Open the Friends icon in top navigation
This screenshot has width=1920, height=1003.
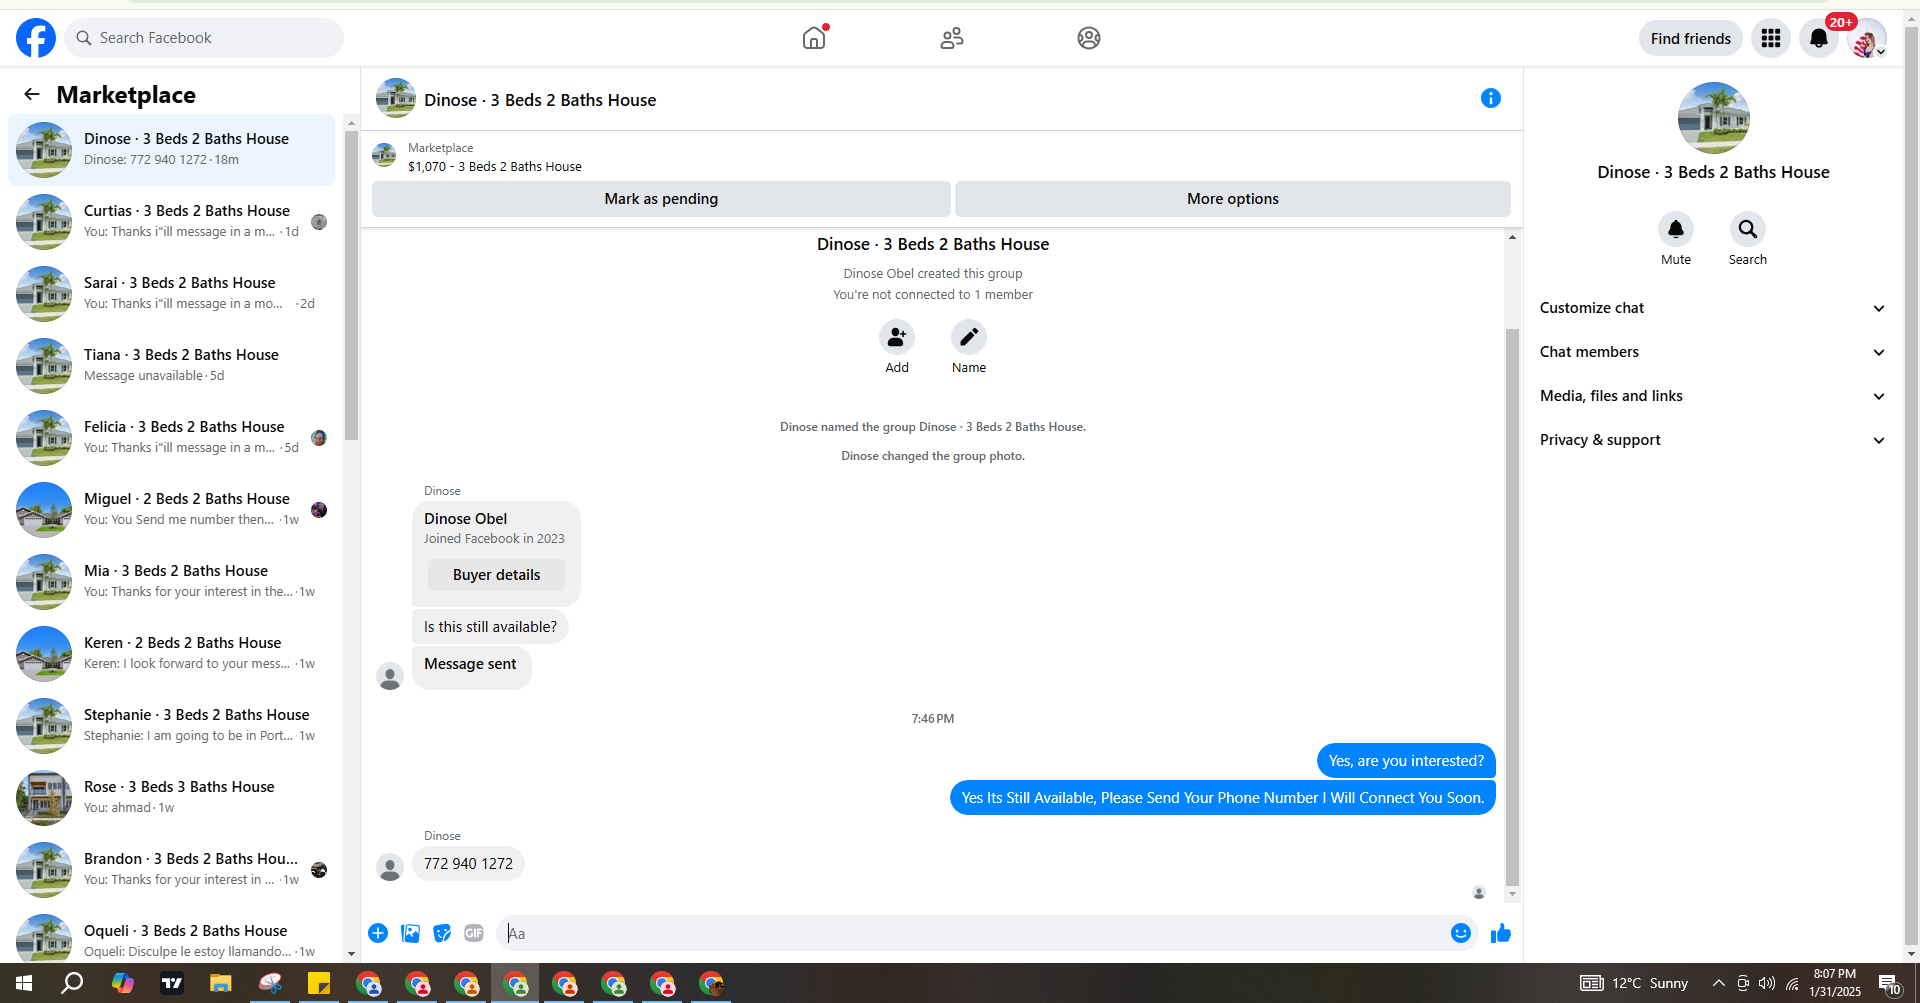click(x=952, y=38)
